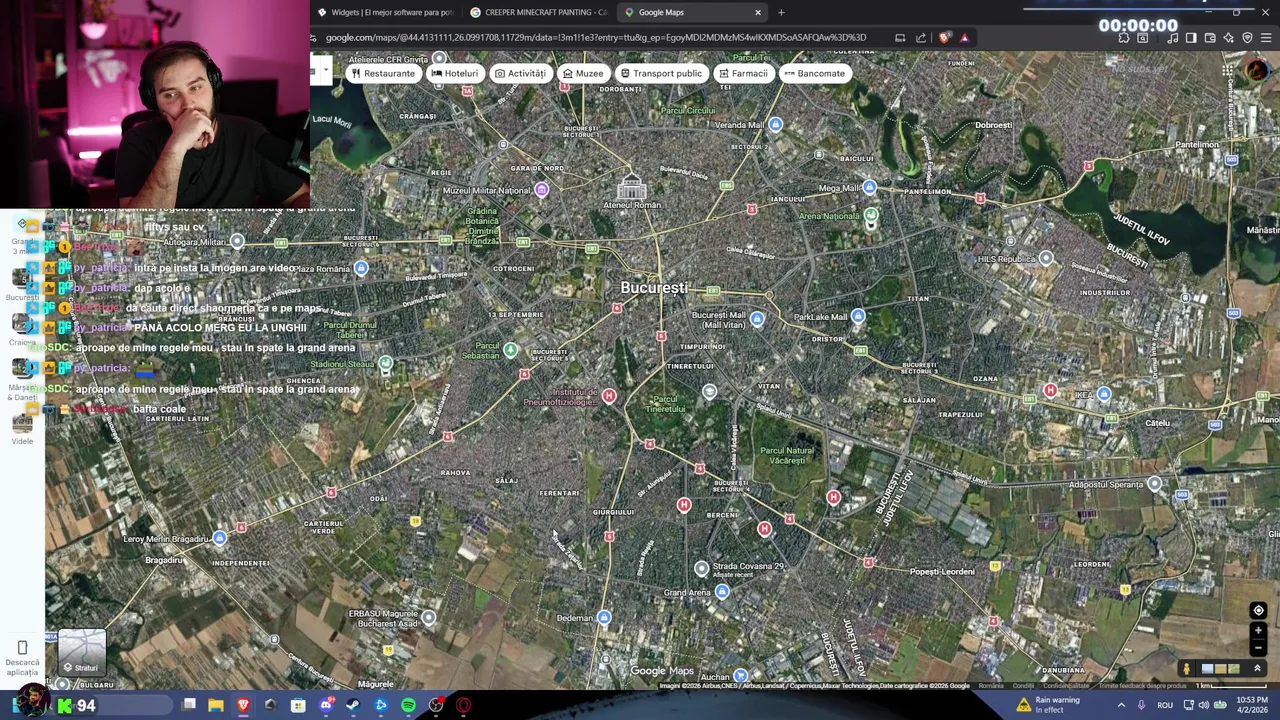This screenshot has height=720, width=1280.
Task: Open the browser hamburger menu
Action: coord(1267,38)
